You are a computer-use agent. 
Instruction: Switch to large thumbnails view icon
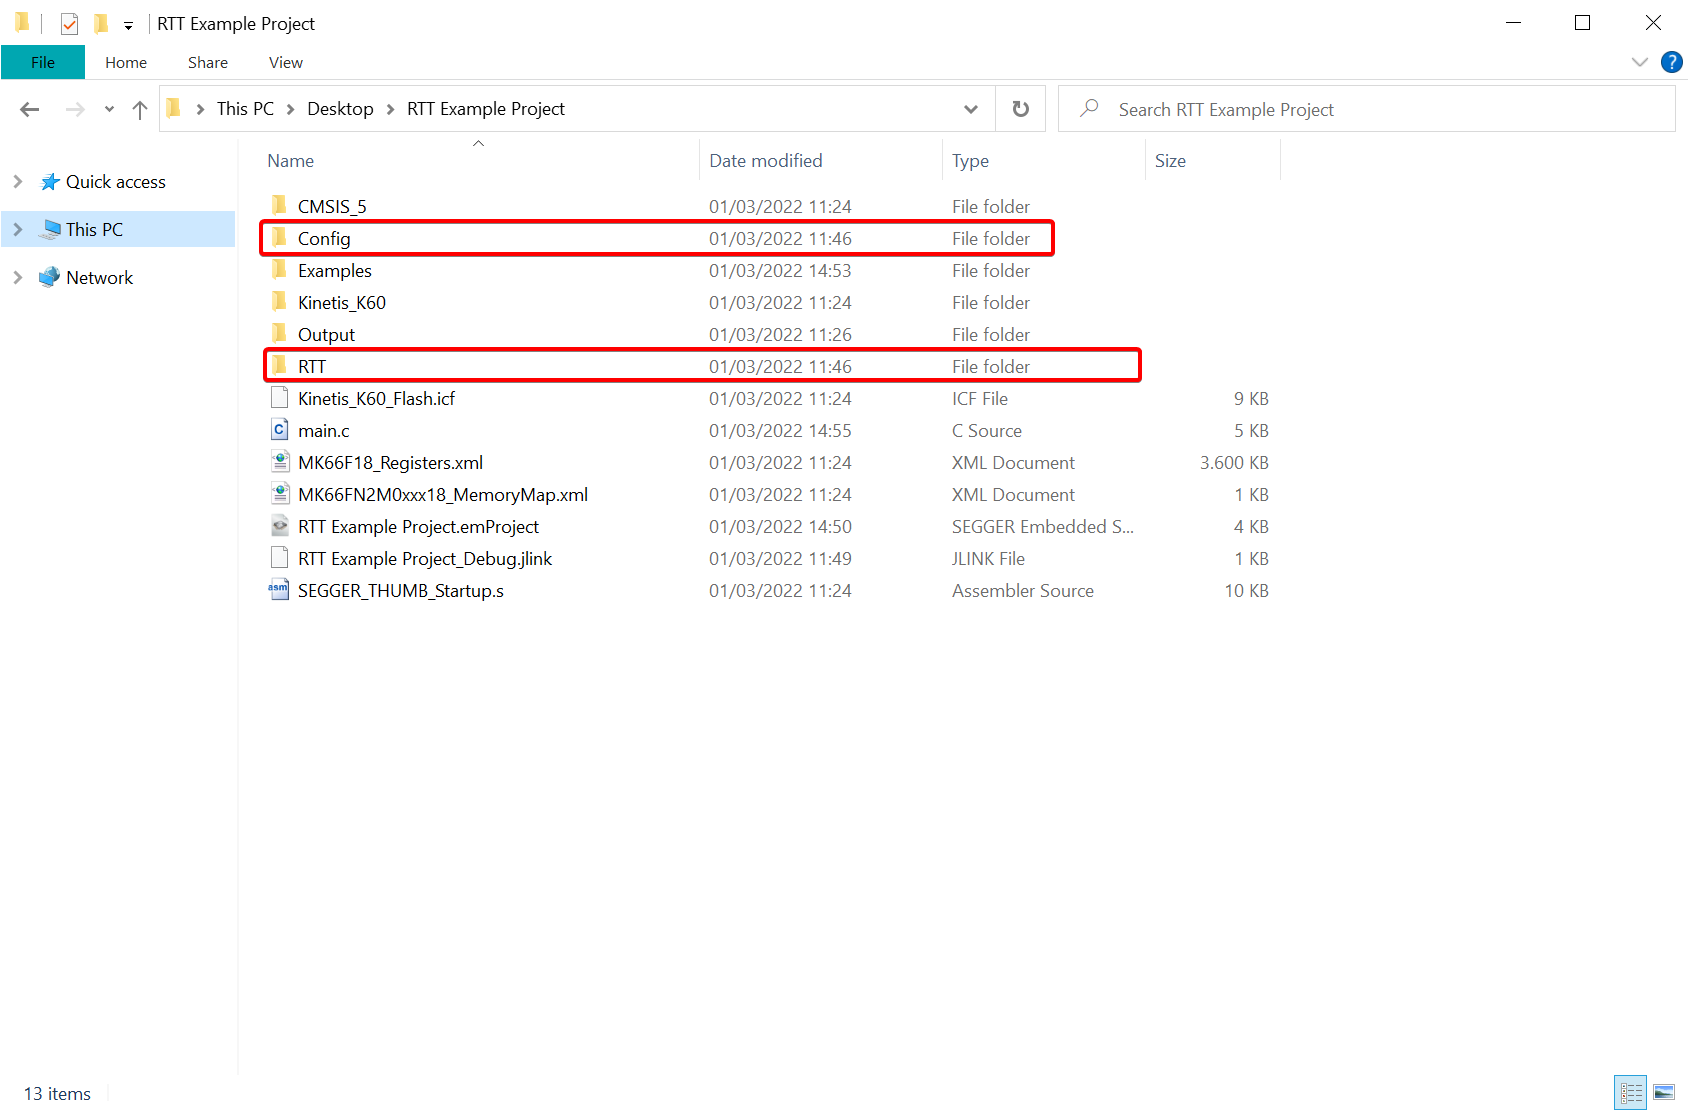(1664, 1092)
